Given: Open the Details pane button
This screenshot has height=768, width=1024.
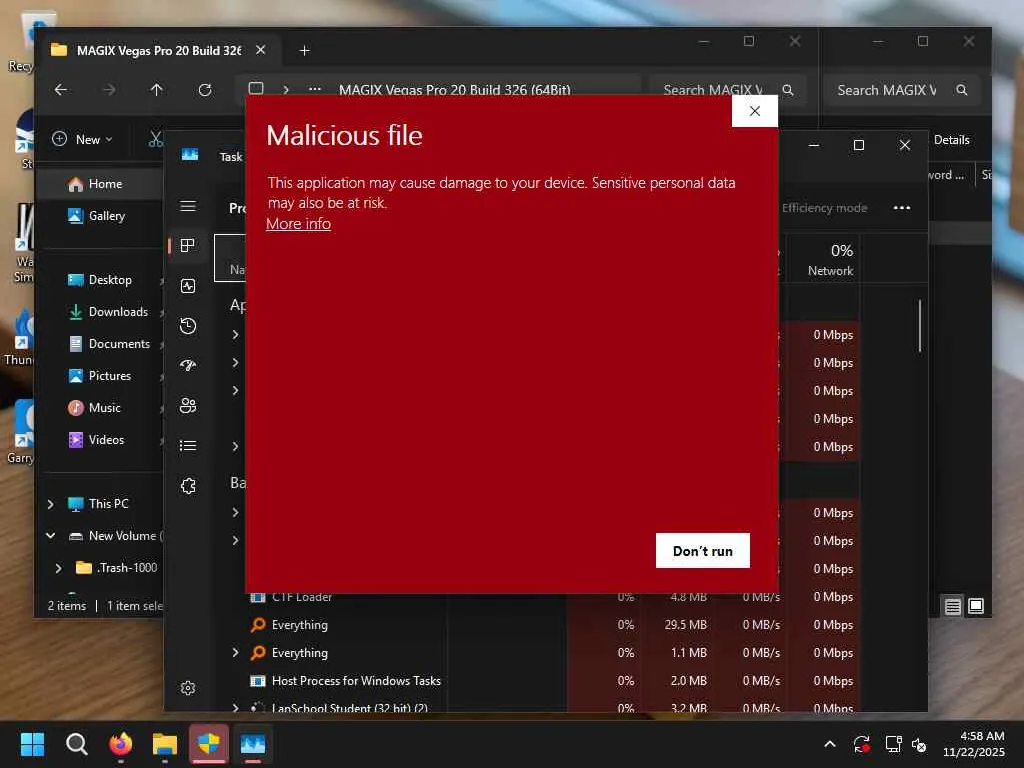Looking at the screenshot, I should point(952,140).
